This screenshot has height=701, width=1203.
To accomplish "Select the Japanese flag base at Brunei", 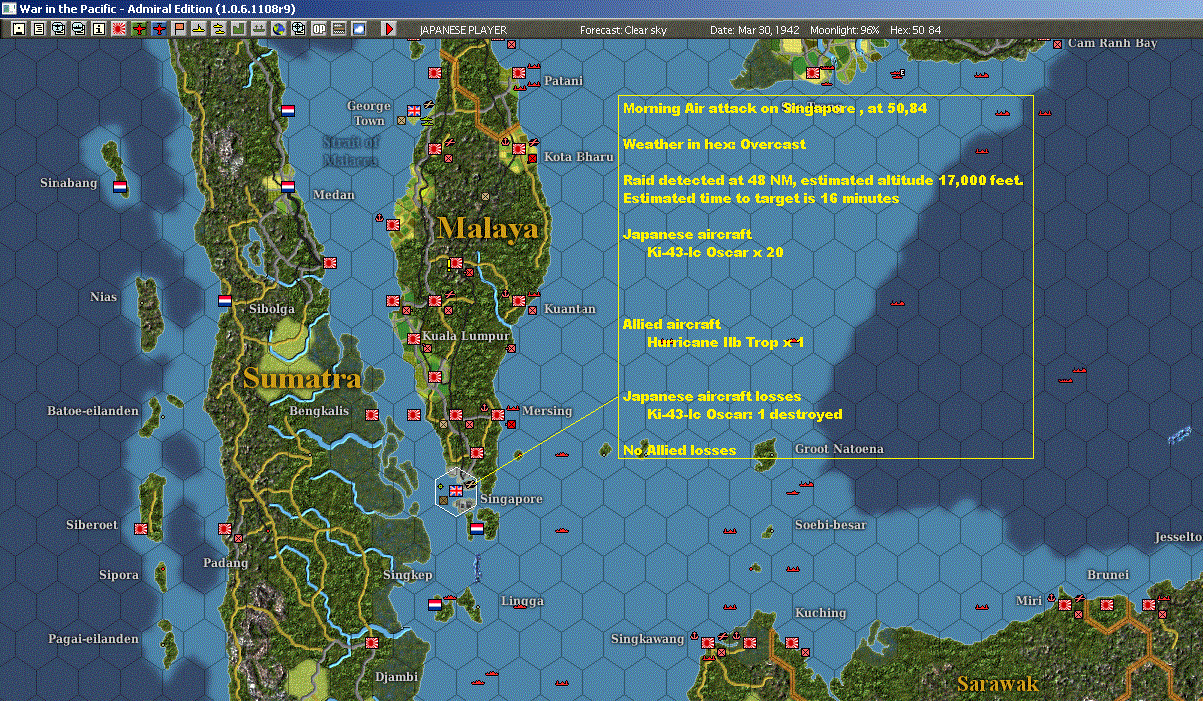I will pos(1108,604).
